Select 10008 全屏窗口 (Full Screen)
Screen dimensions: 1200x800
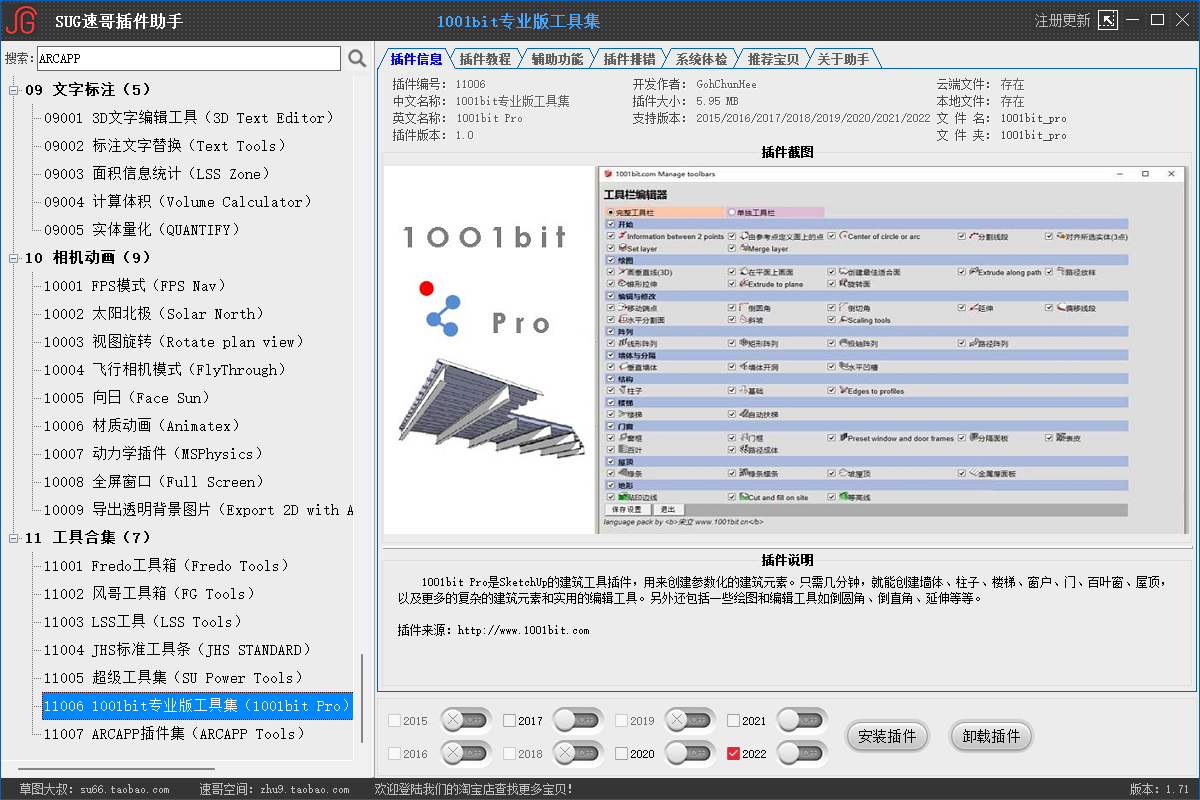click(x=154, y=482)
